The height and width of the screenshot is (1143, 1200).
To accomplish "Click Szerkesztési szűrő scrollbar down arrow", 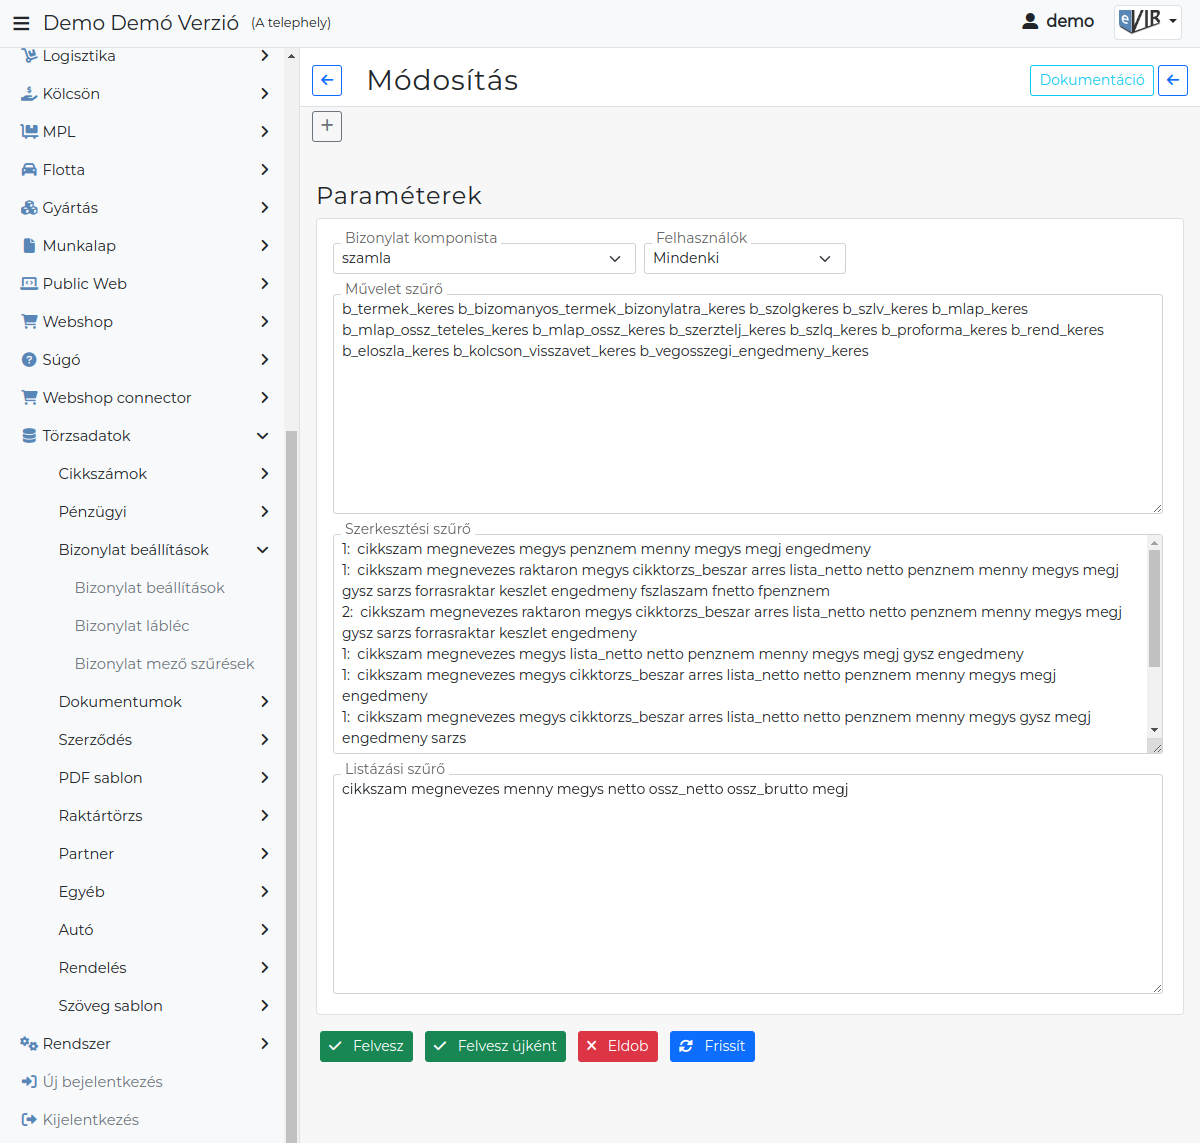I will [1155, 730].
